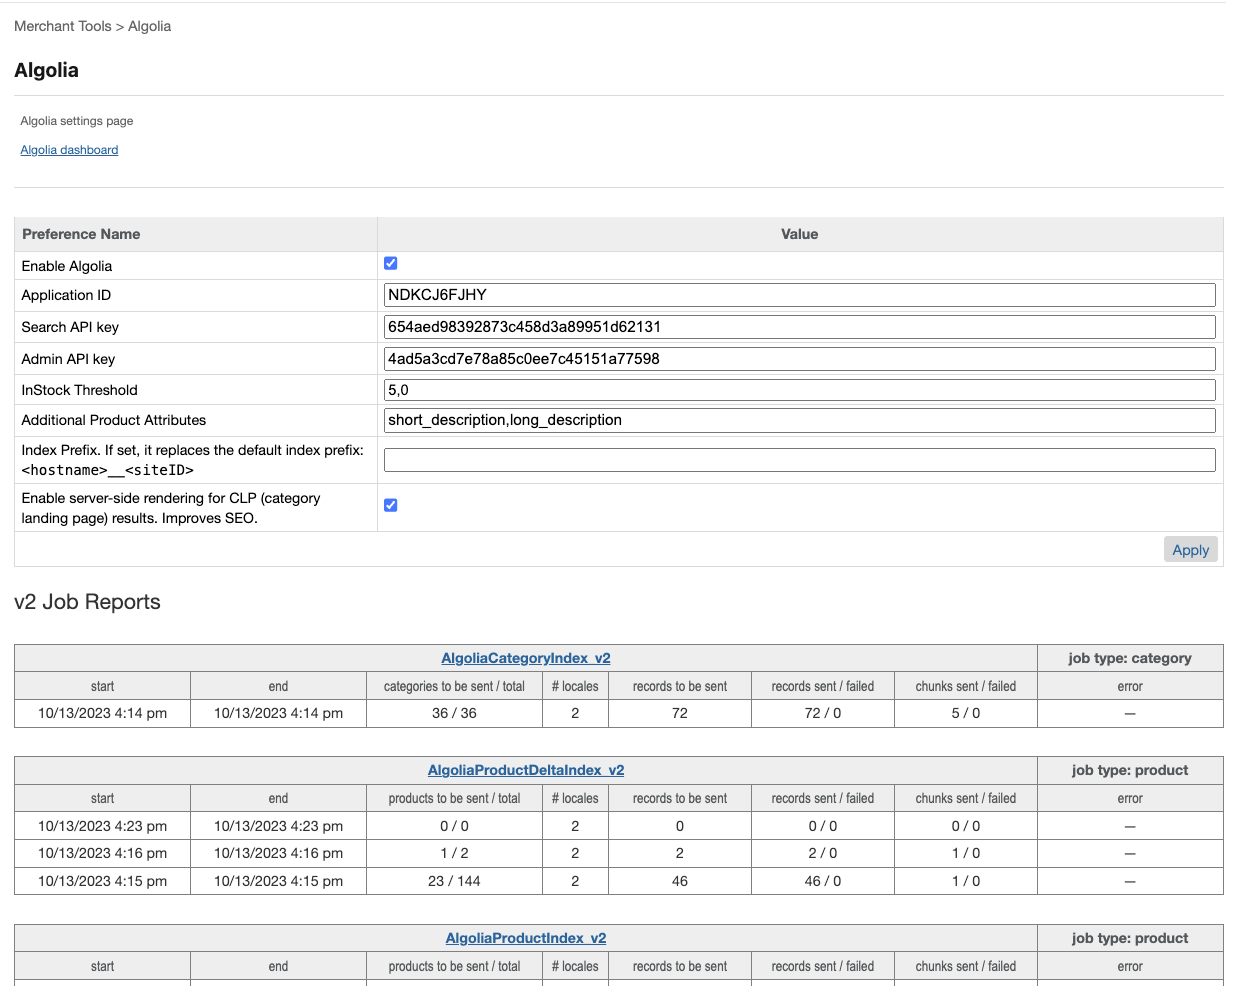Click the 'Algolia' page heading
The width and height of the screenshot is (1239, 986).
pyautogui.click(x=46, y=70)
